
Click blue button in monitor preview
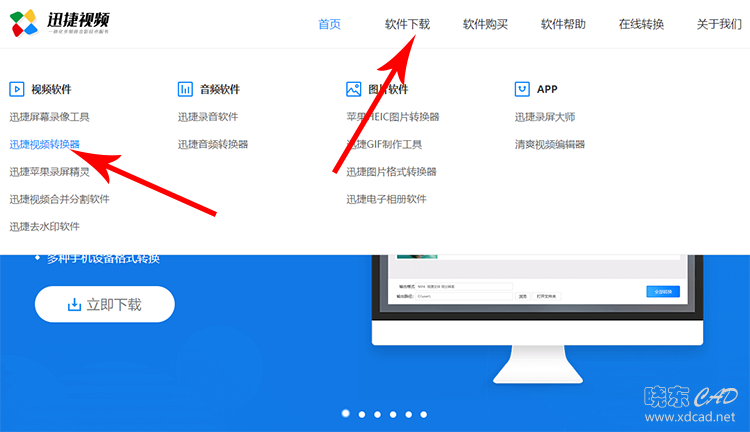point(663,291)
